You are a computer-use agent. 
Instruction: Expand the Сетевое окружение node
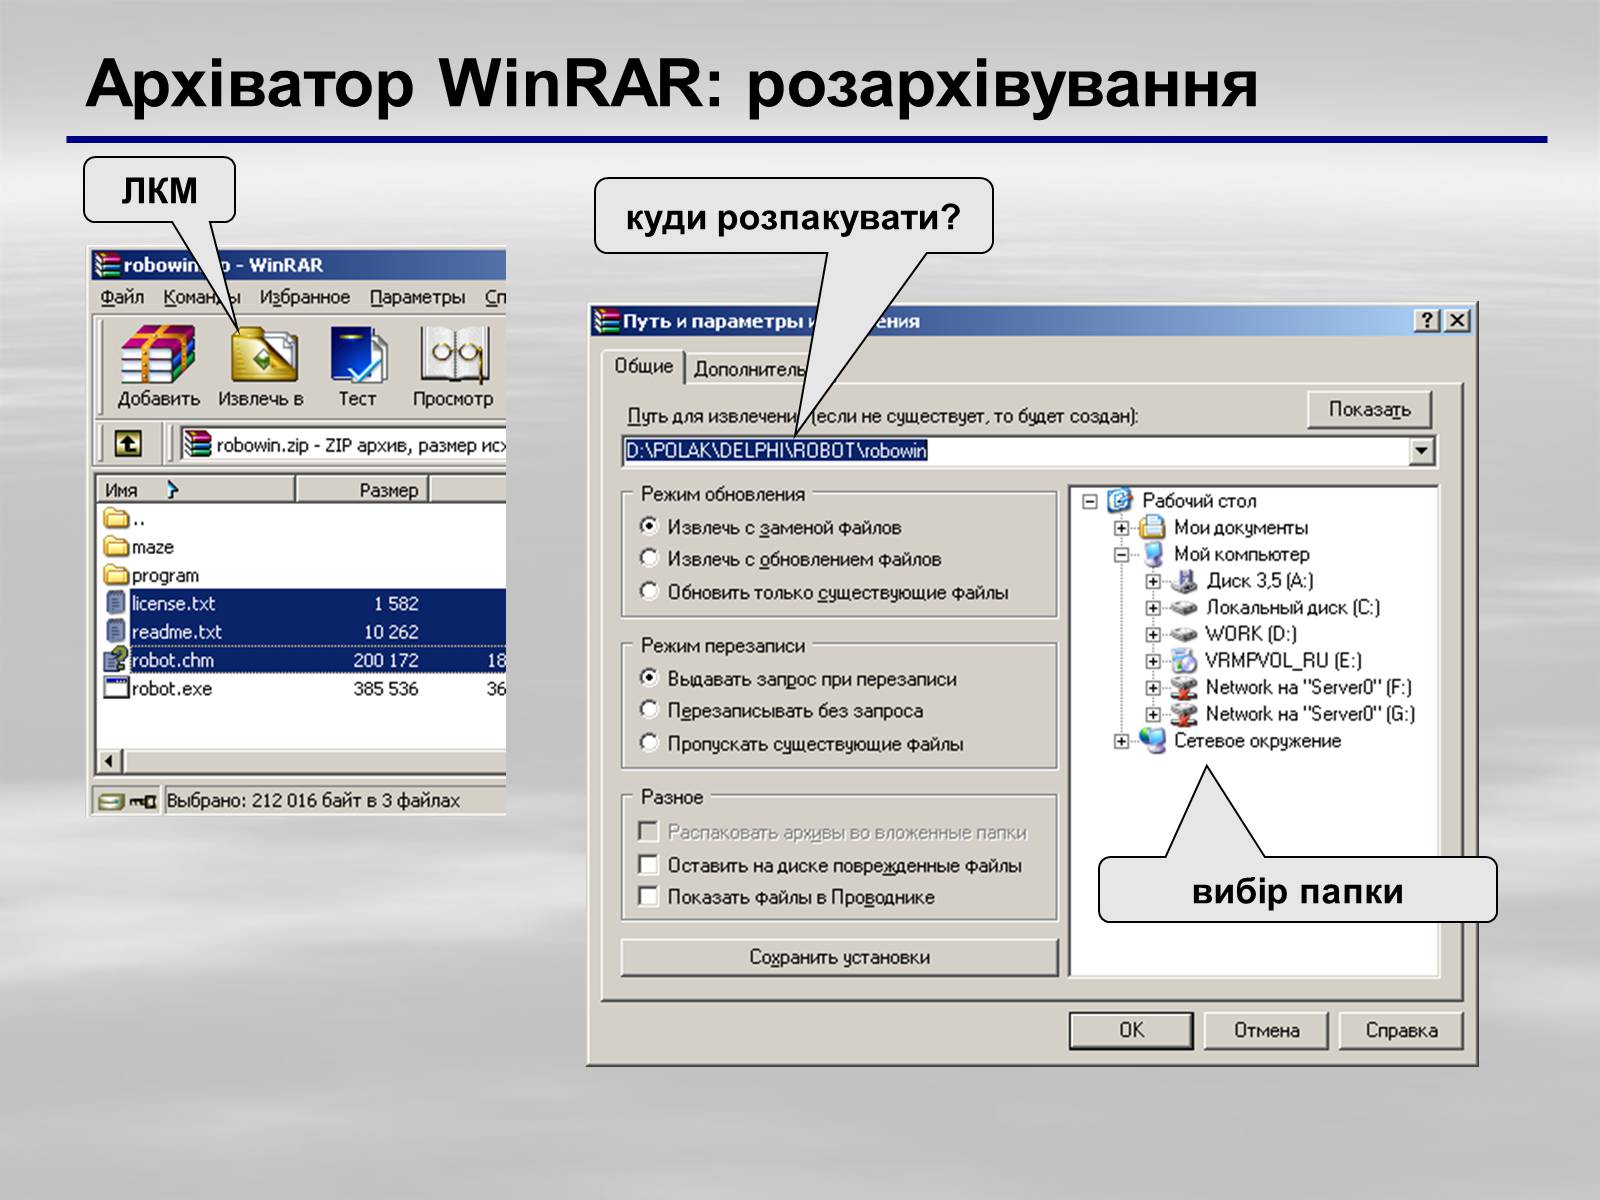tap(1121, 741)
